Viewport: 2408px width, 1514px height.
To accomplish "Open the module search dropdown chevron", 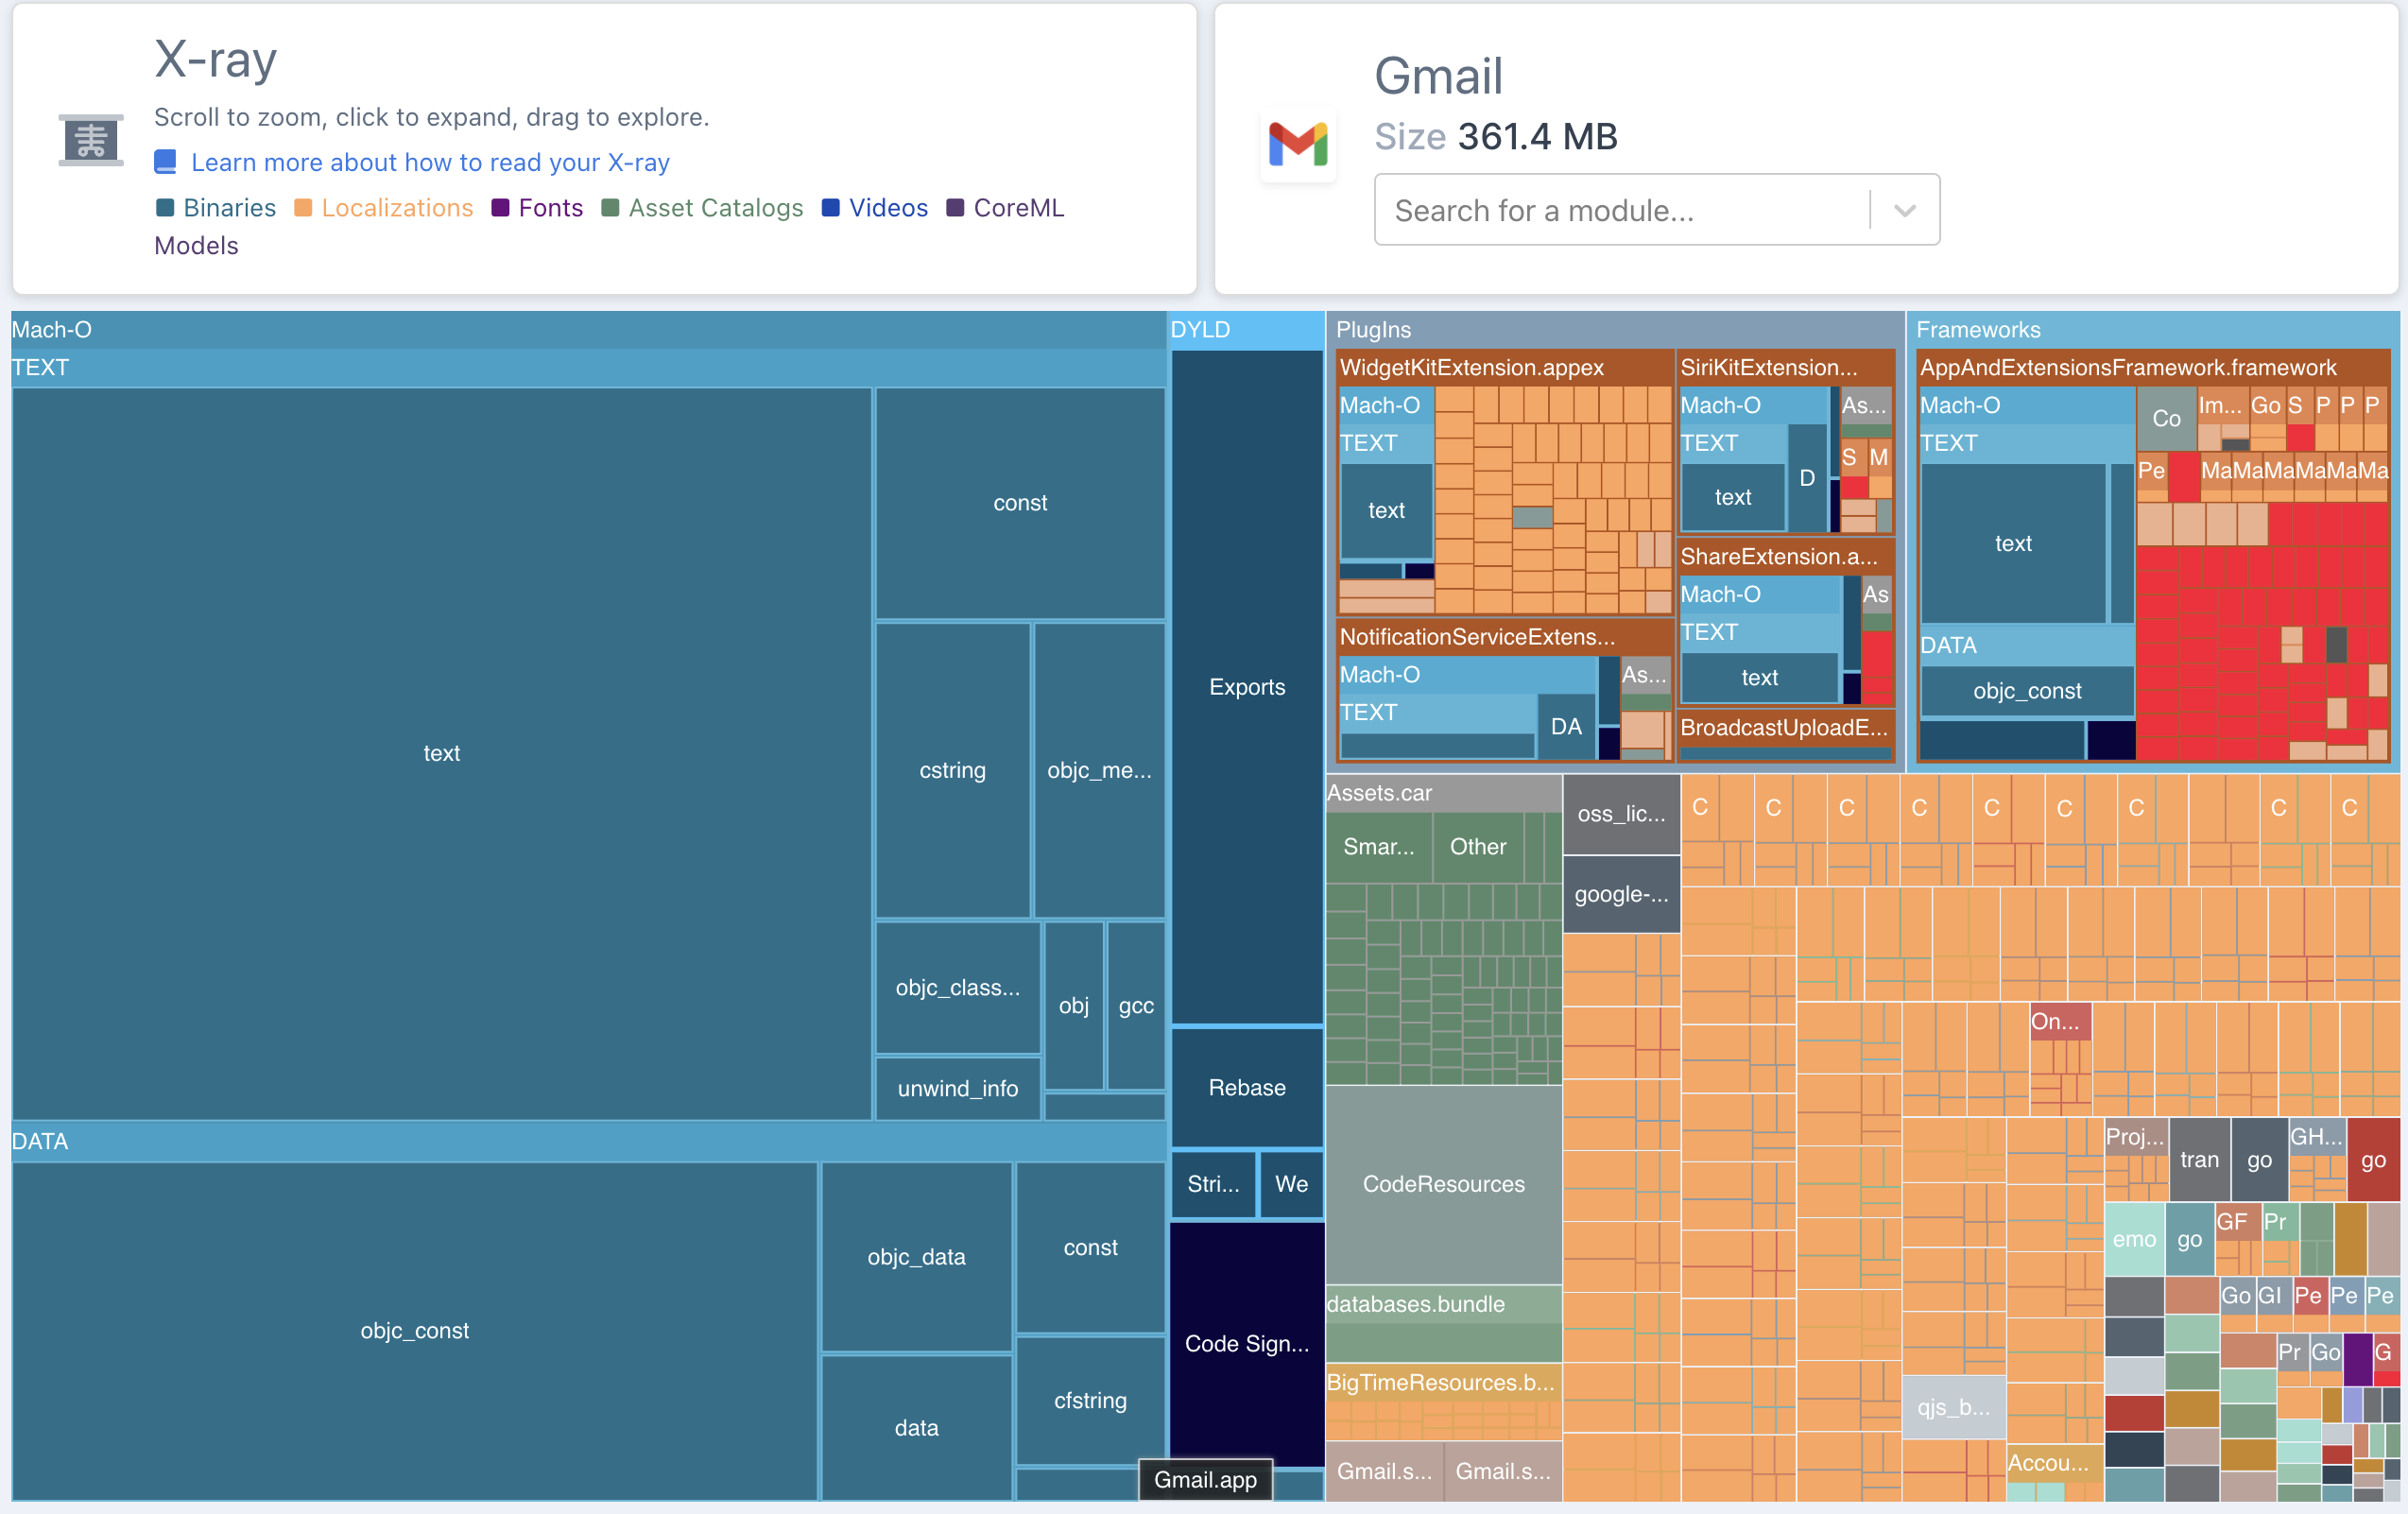I will point(1905,210).
